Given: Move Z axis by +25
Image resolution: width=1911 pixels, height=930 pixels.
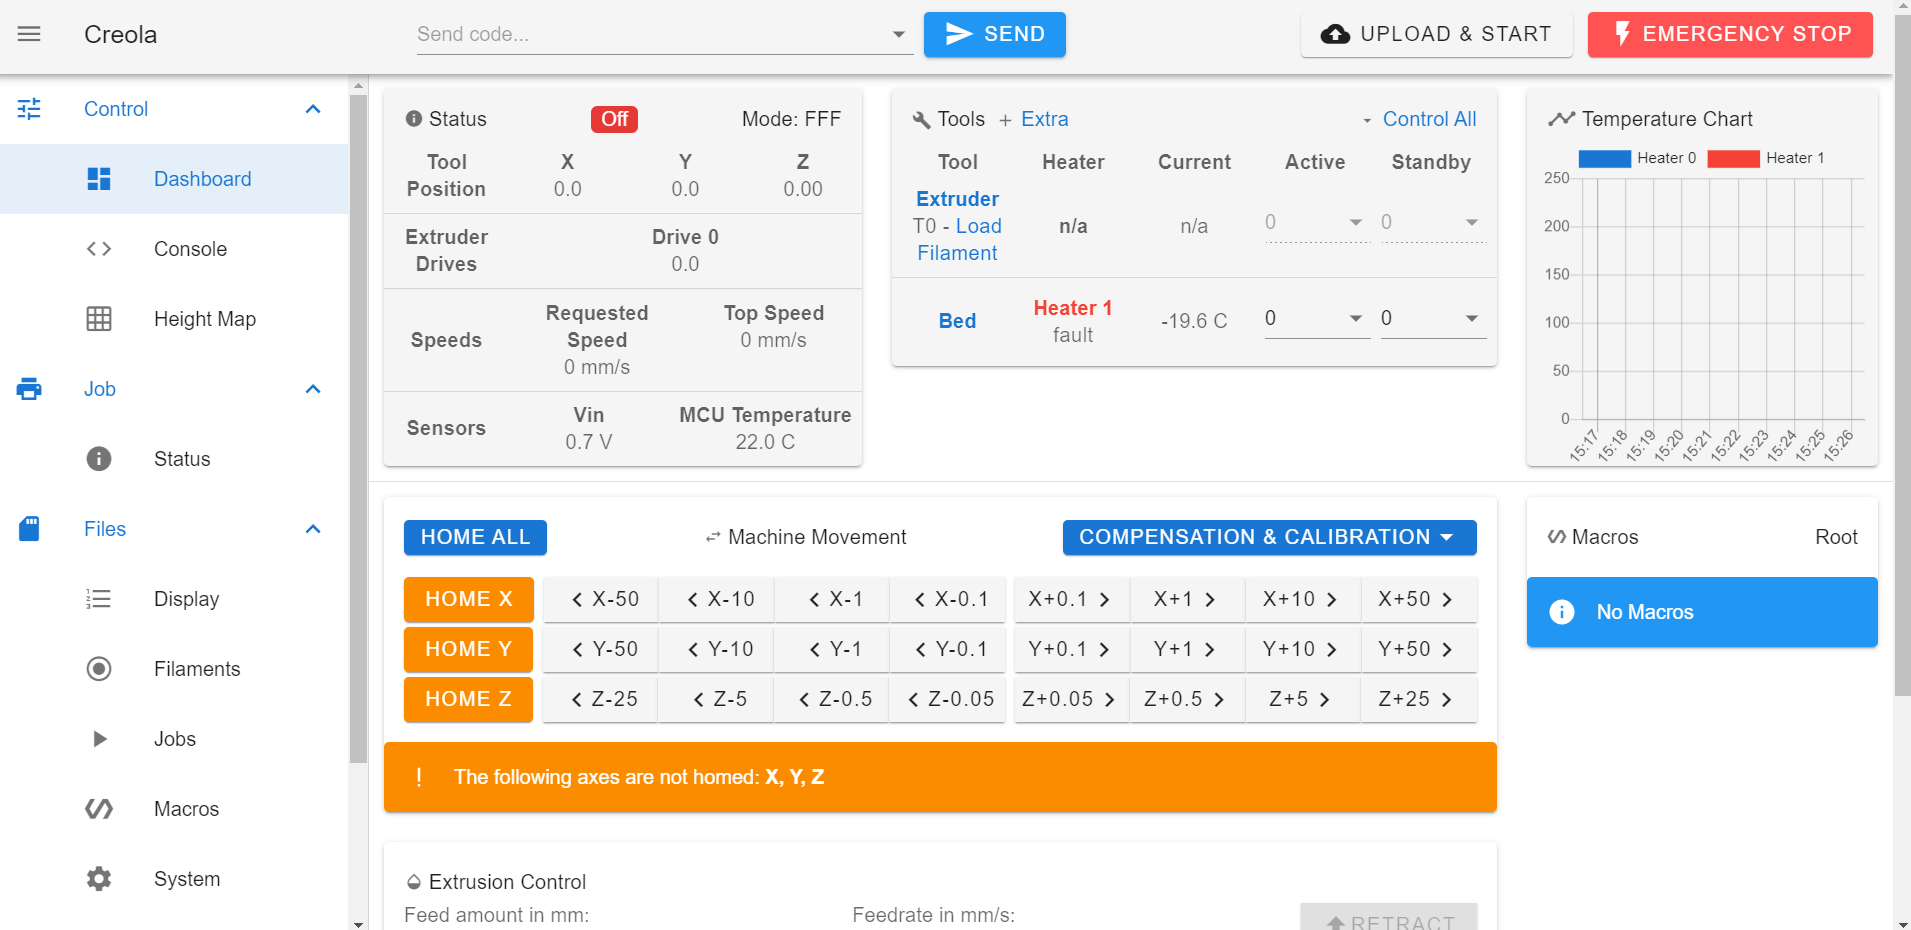Looking at the screenshot, I should click(1419, 699).
